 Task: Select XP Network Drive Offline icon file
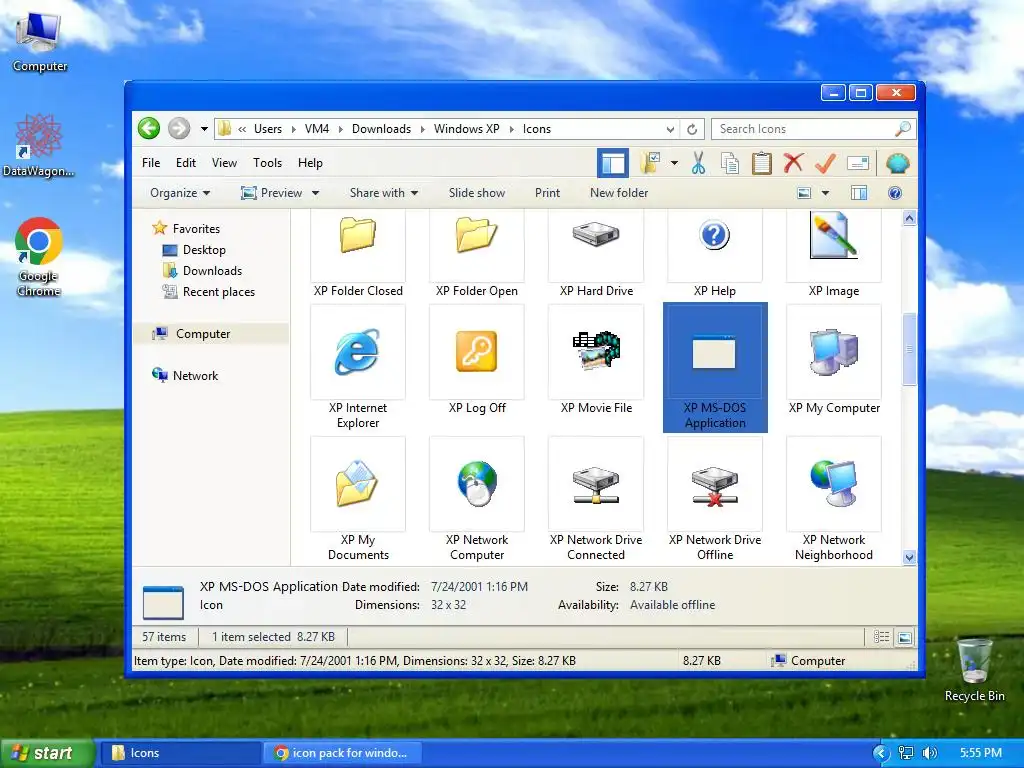pos(714,500)
